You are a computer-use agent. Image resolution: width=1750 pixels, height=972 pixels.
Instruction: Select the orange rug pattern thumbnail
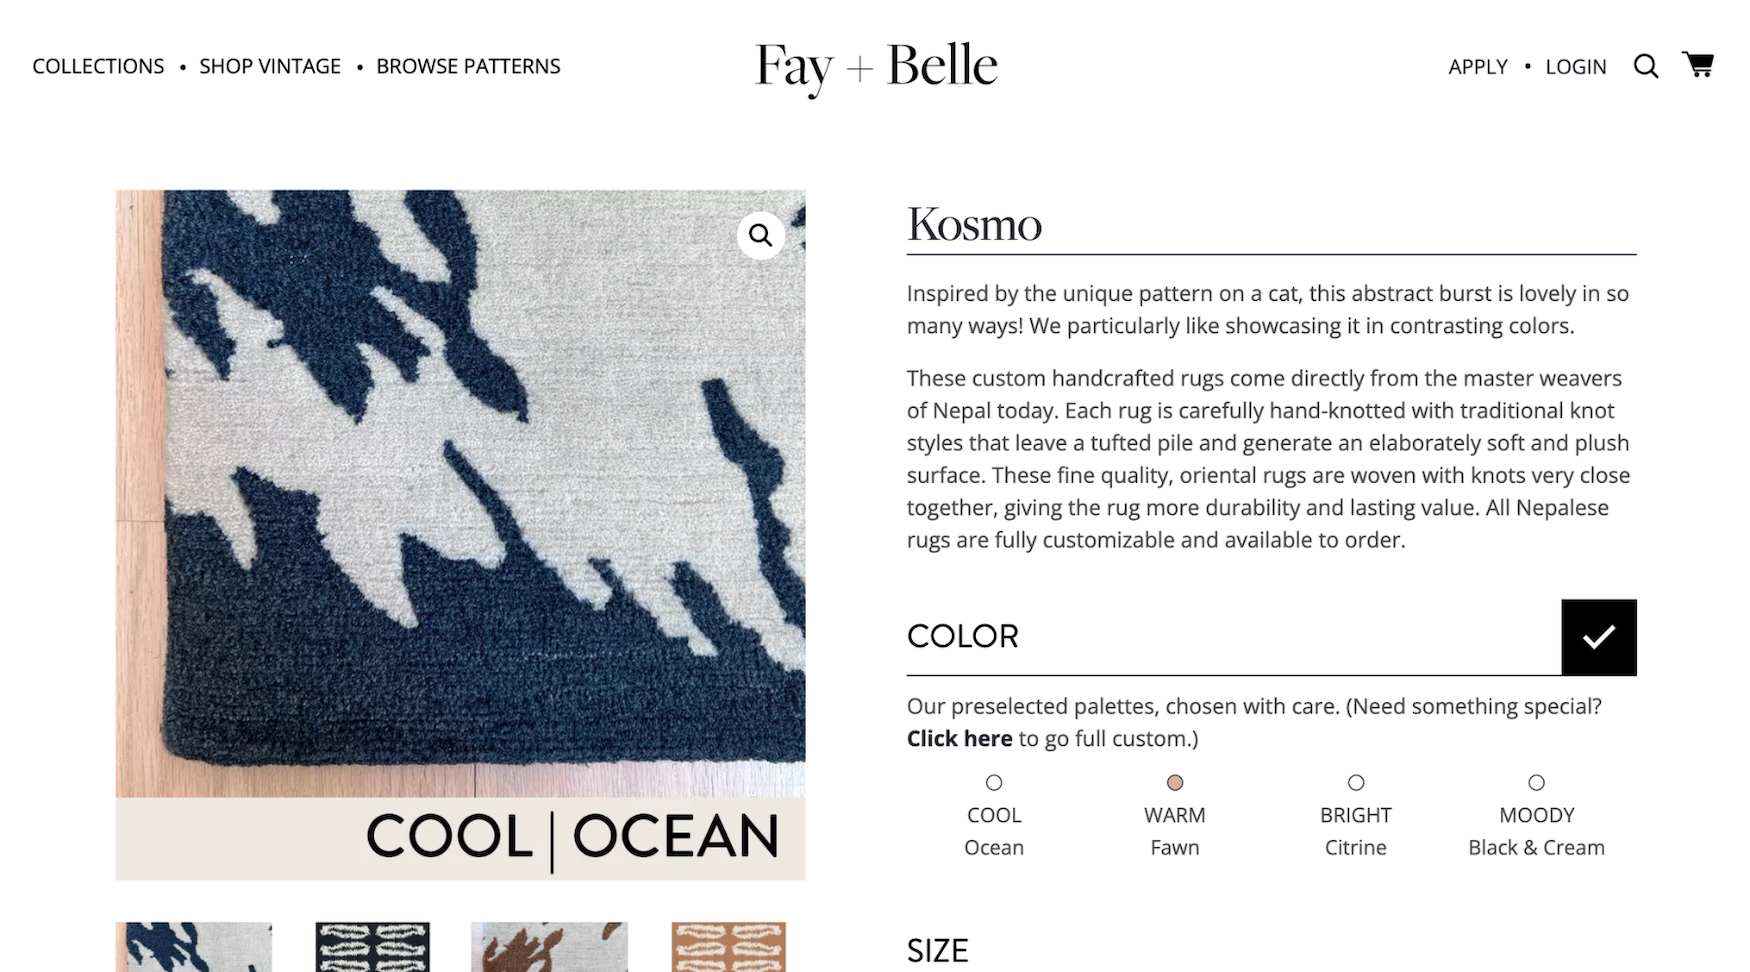728,950
